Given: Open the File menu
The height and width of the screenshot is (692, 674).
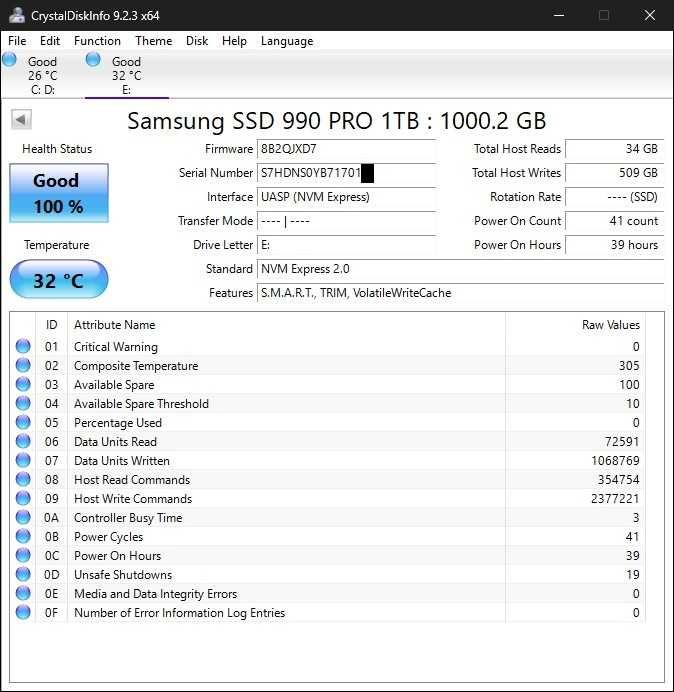Looking at the screenshot, I should (x=17, y=41).
